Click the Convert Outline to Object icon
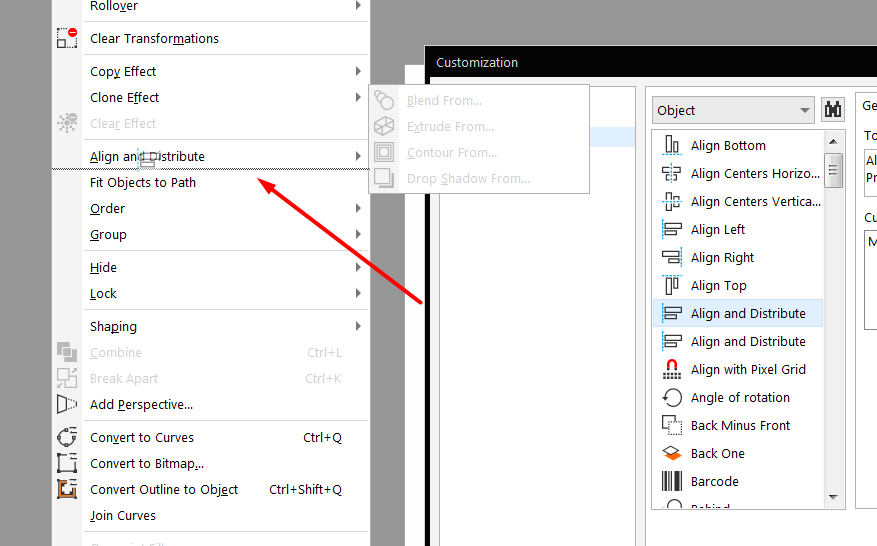 pyautogui.click(x=67, y=489)
